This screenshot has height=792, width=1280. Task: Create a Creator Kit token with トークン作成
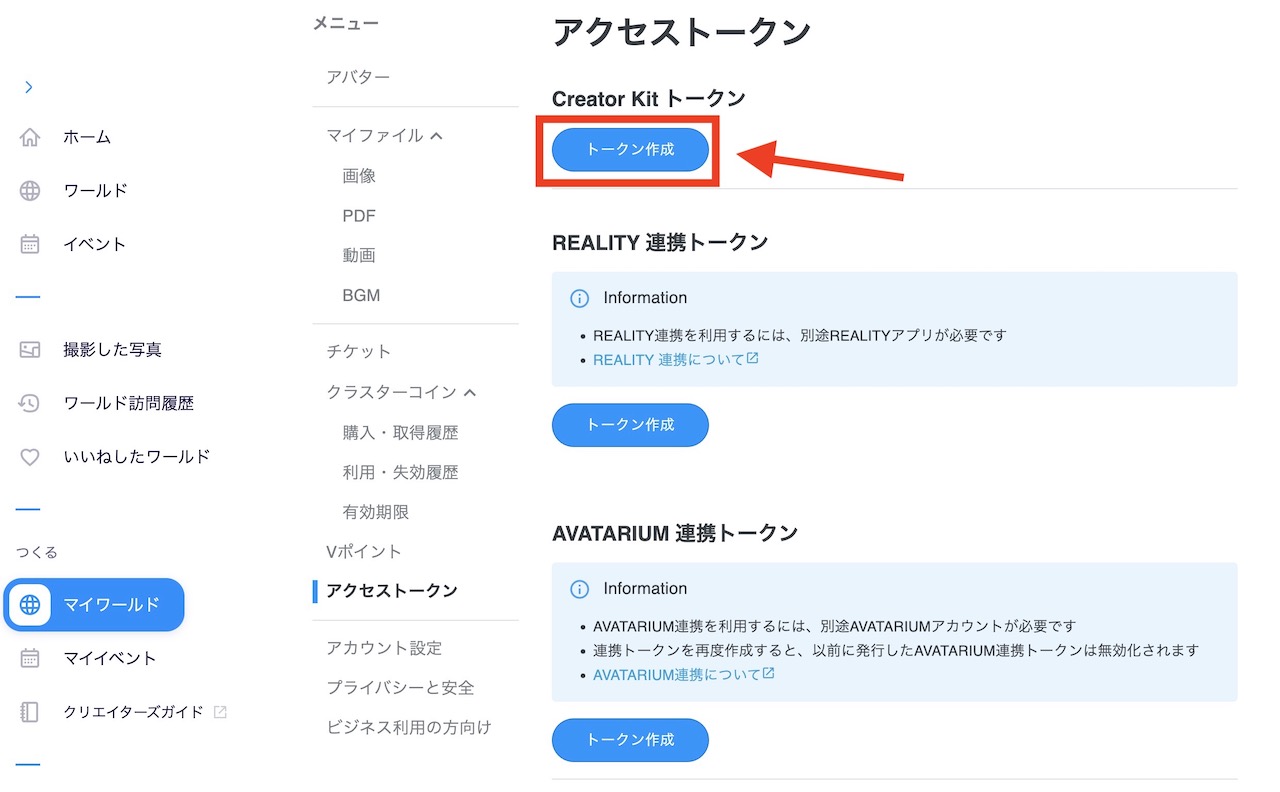[x=628, y=149]
